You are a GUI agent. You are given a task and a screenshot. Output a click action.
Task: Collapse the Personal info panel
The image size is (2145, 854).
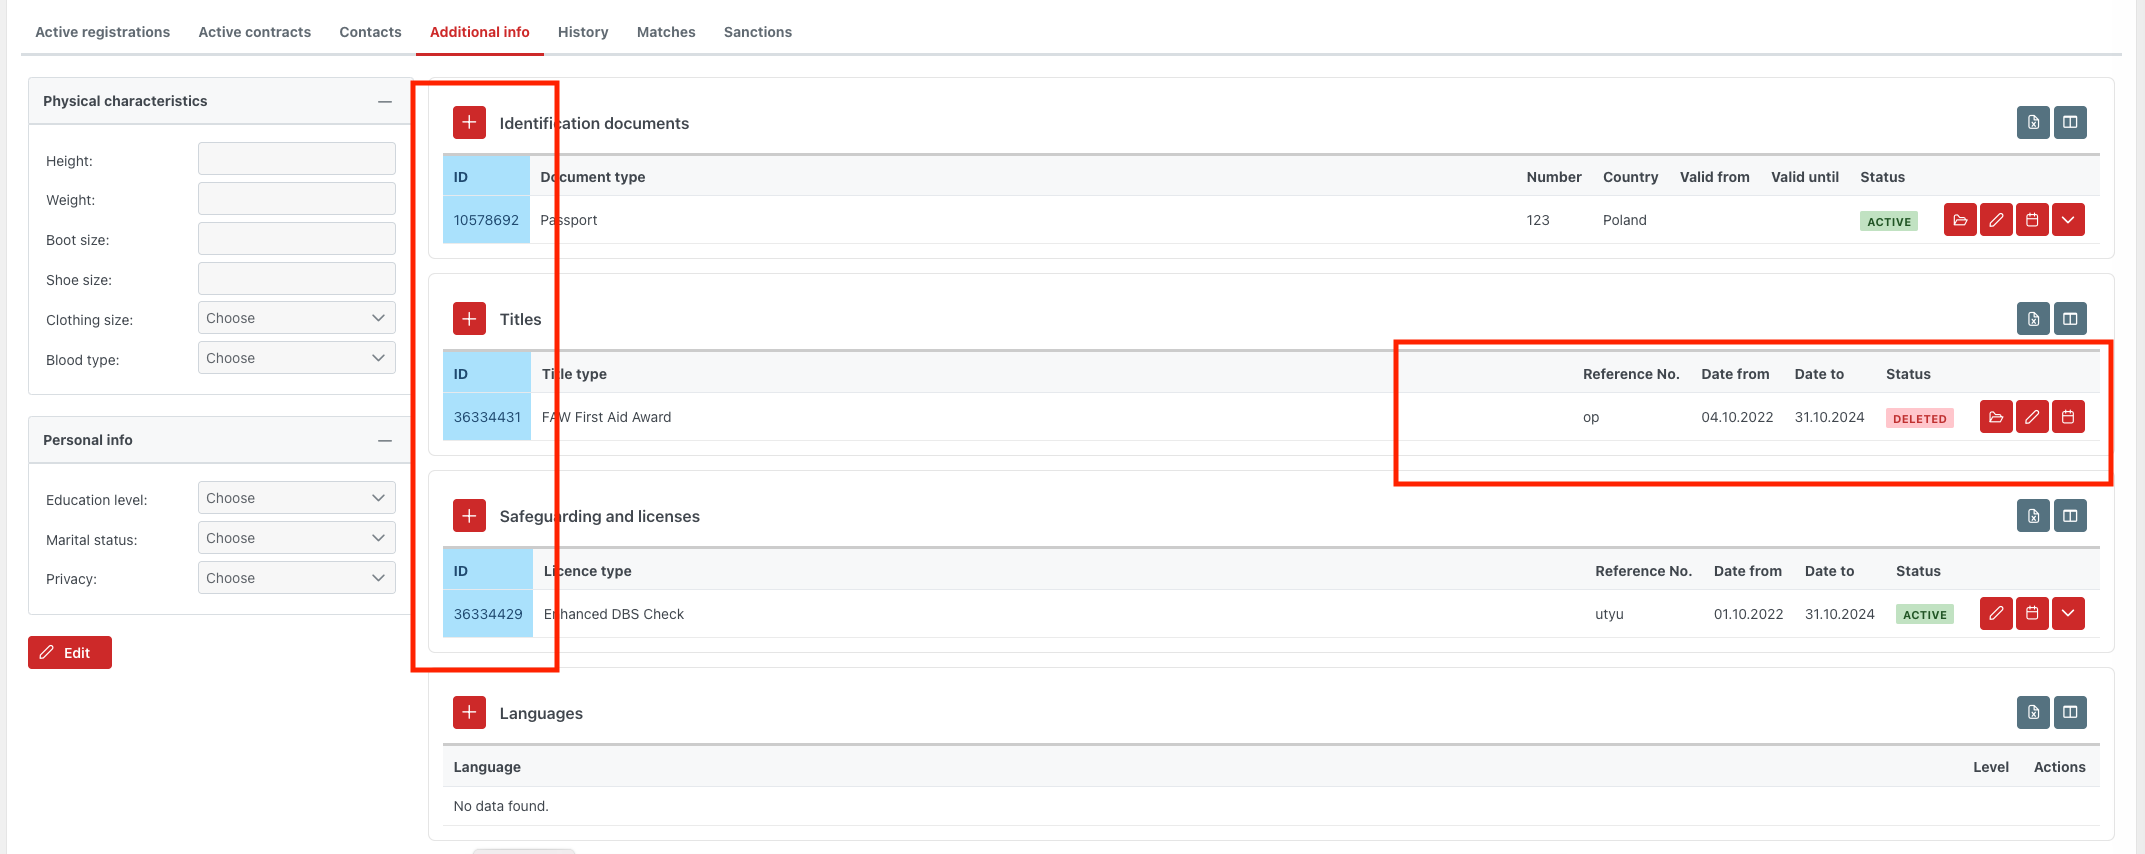click(385, 440)
